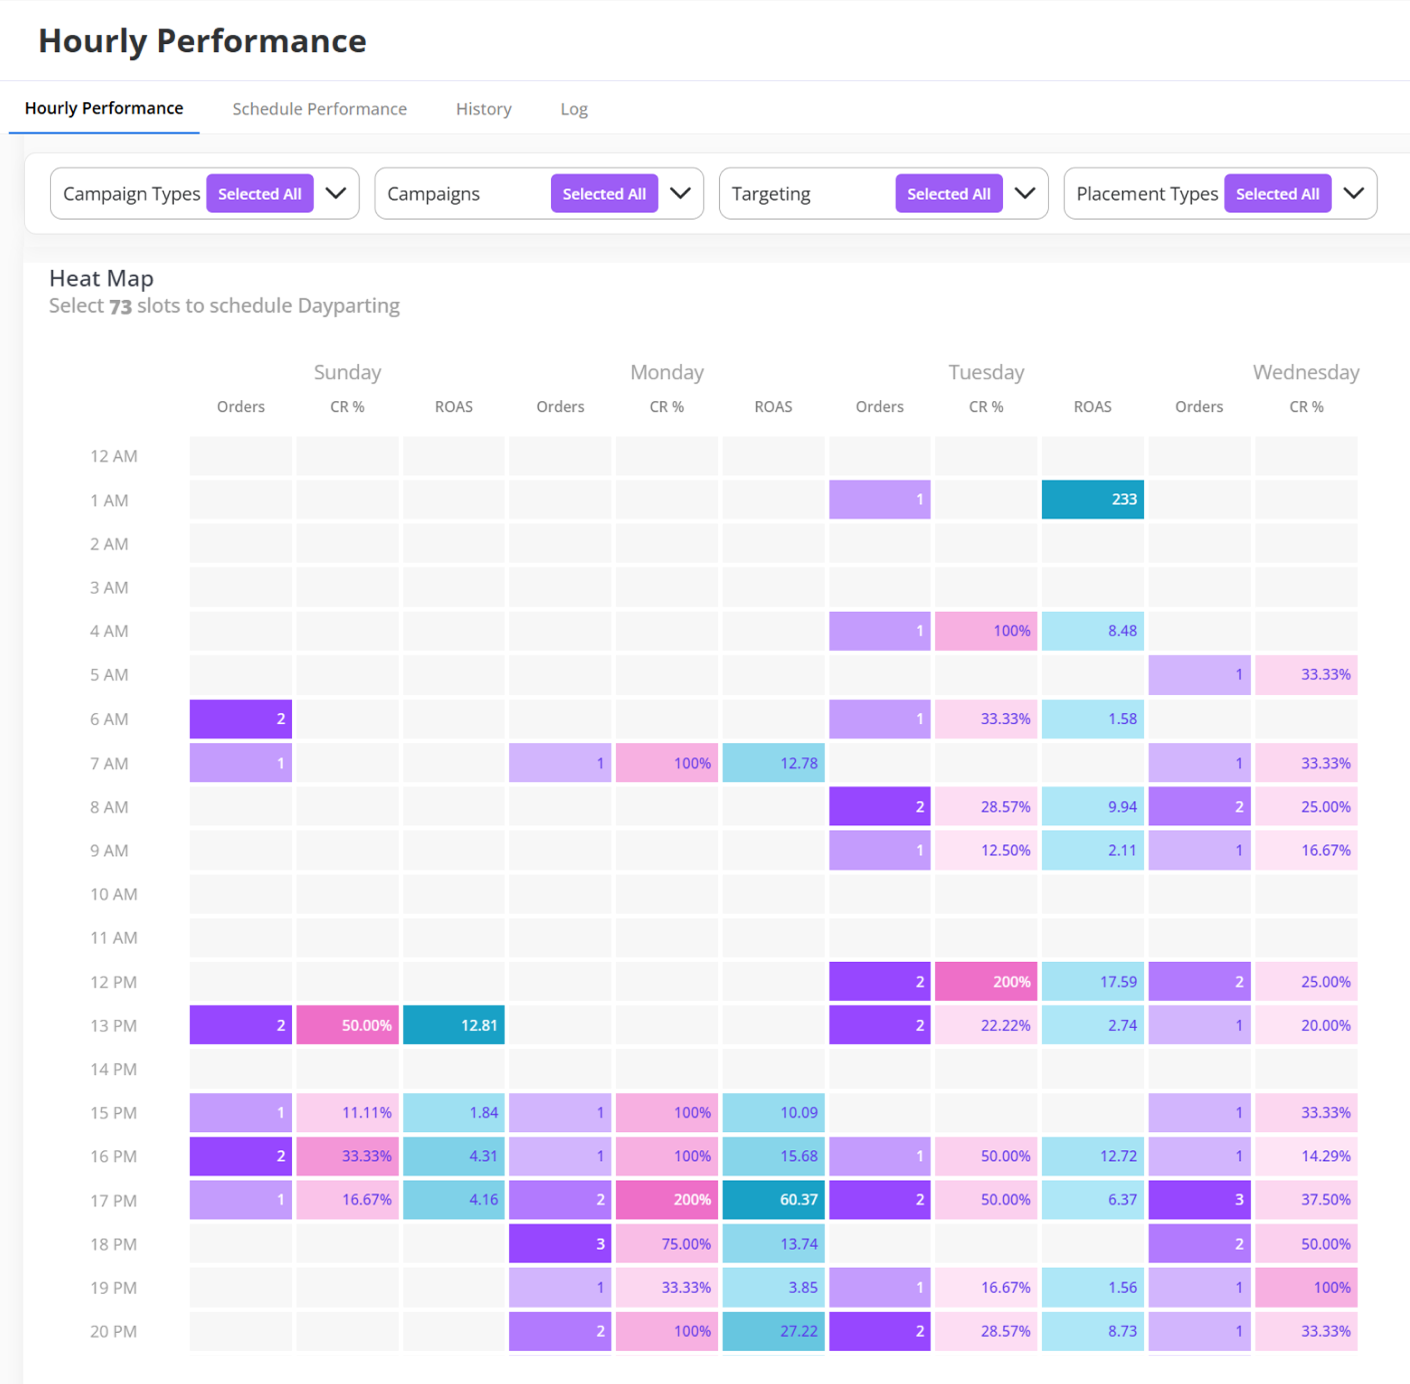This screenshot has height=1384, width=1410.
Task: Choose the Wednesday 19 PM 100% CR cell
Action: [1305, 1288]
